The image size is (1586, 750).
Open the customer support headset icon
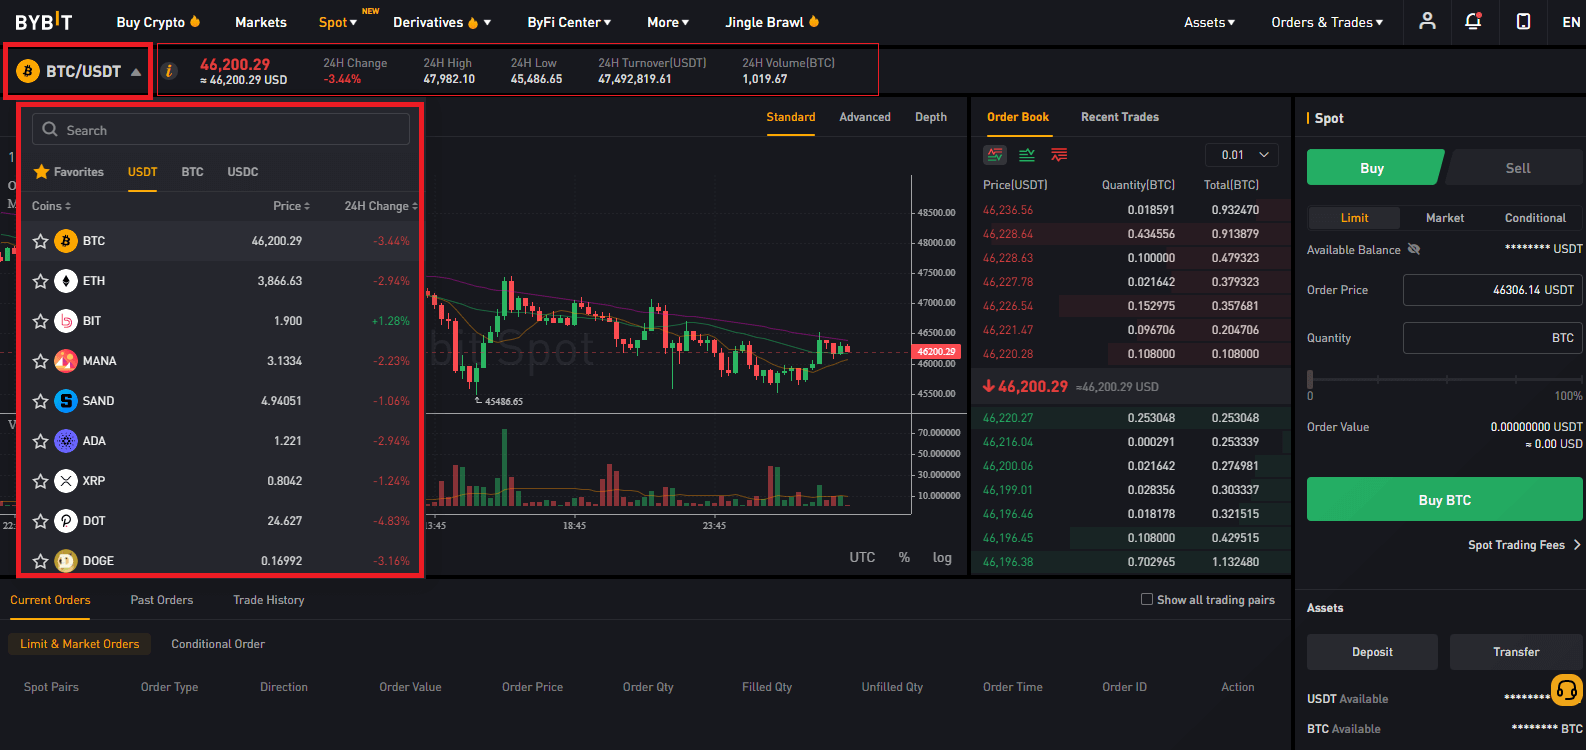[x=1566, y=690]
